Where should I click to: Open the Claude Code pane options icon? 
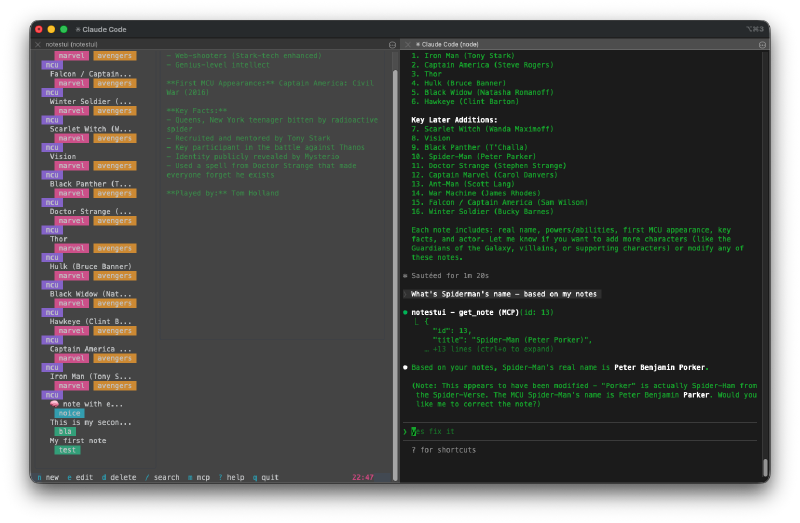pos(762,45)
